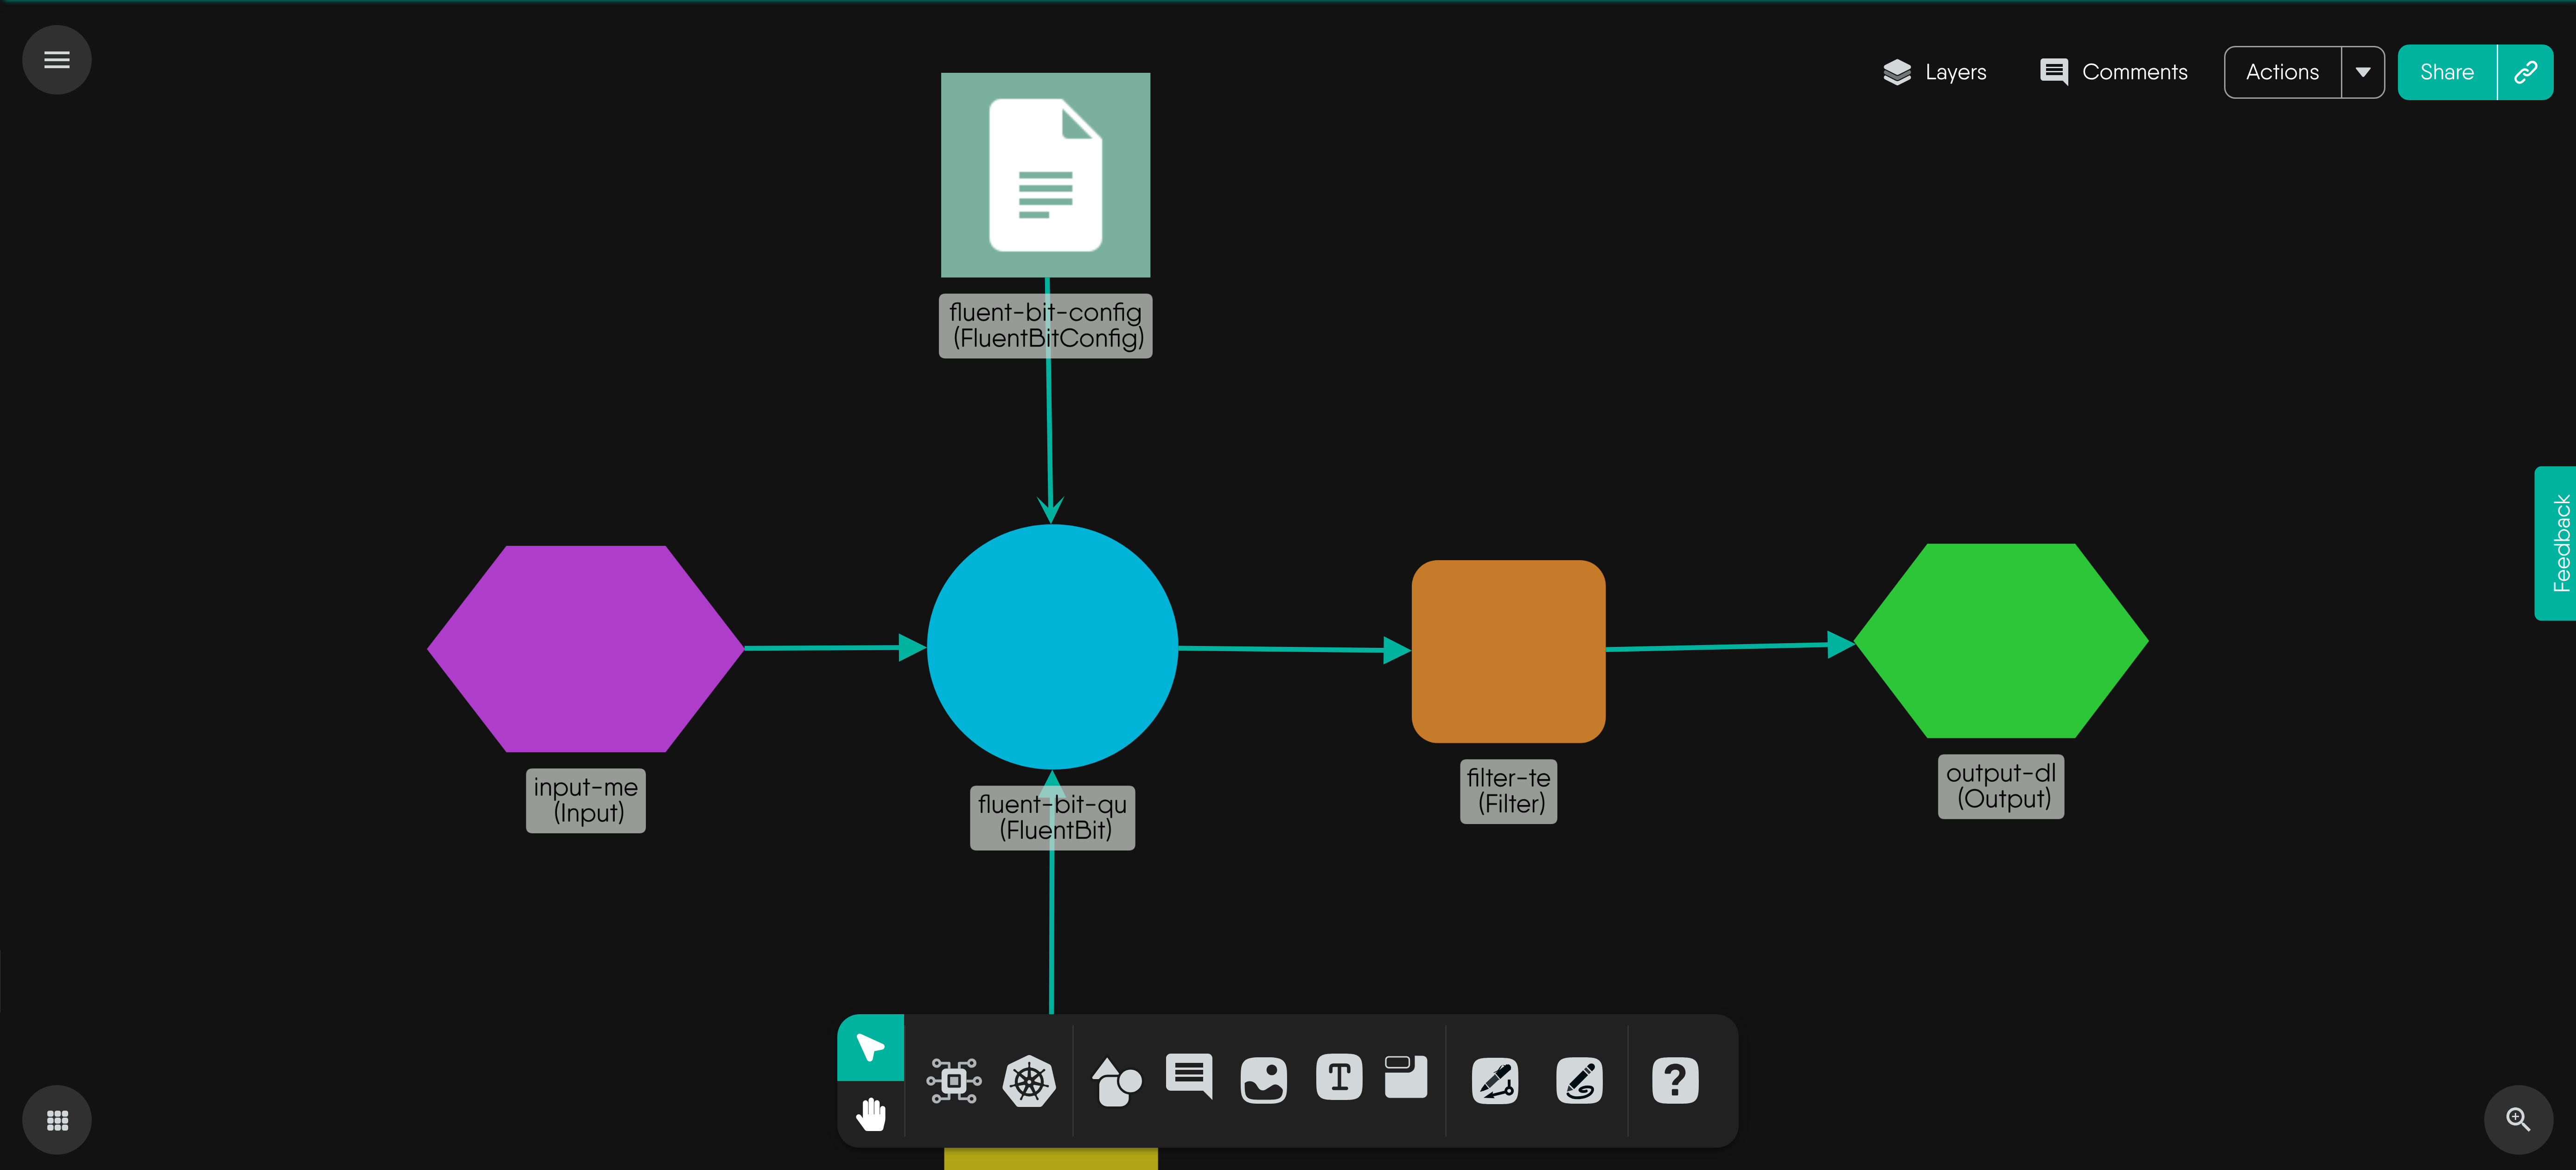Screen dimensions: 2576x1170
Task: Pick the freehand pencil tool
Action: coord(1579,1081)
